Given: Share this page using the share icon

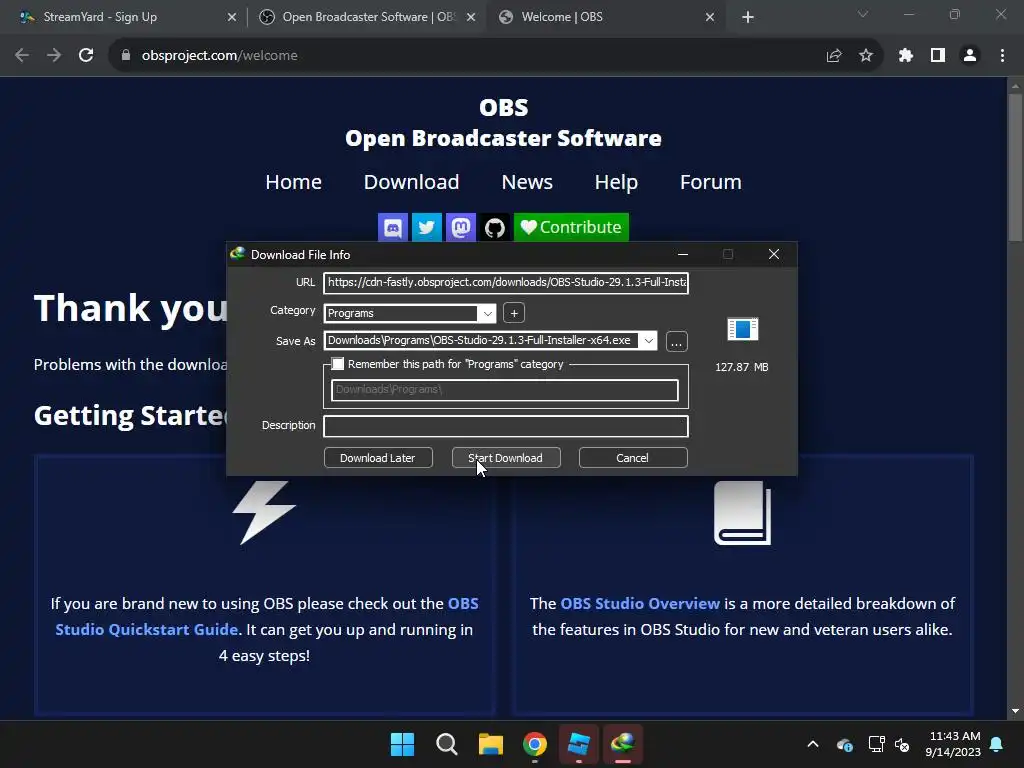Looking at the screenshot, I should coord(834,56).
